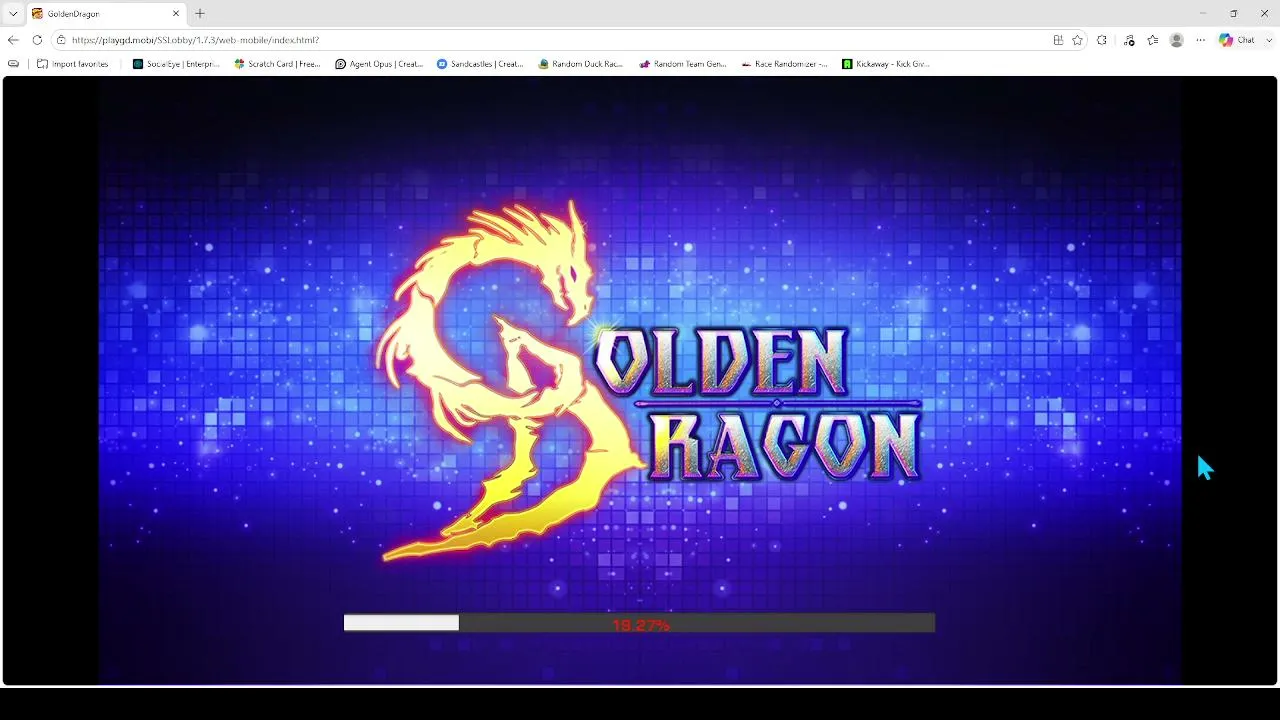Open Import favorites bookmark
1280x720 pixels.
[73, 64]
